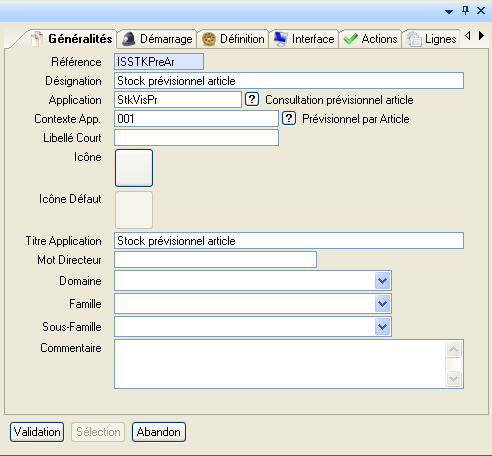Click the Commentaire scrollbar down arrow

tap(453, 378)
